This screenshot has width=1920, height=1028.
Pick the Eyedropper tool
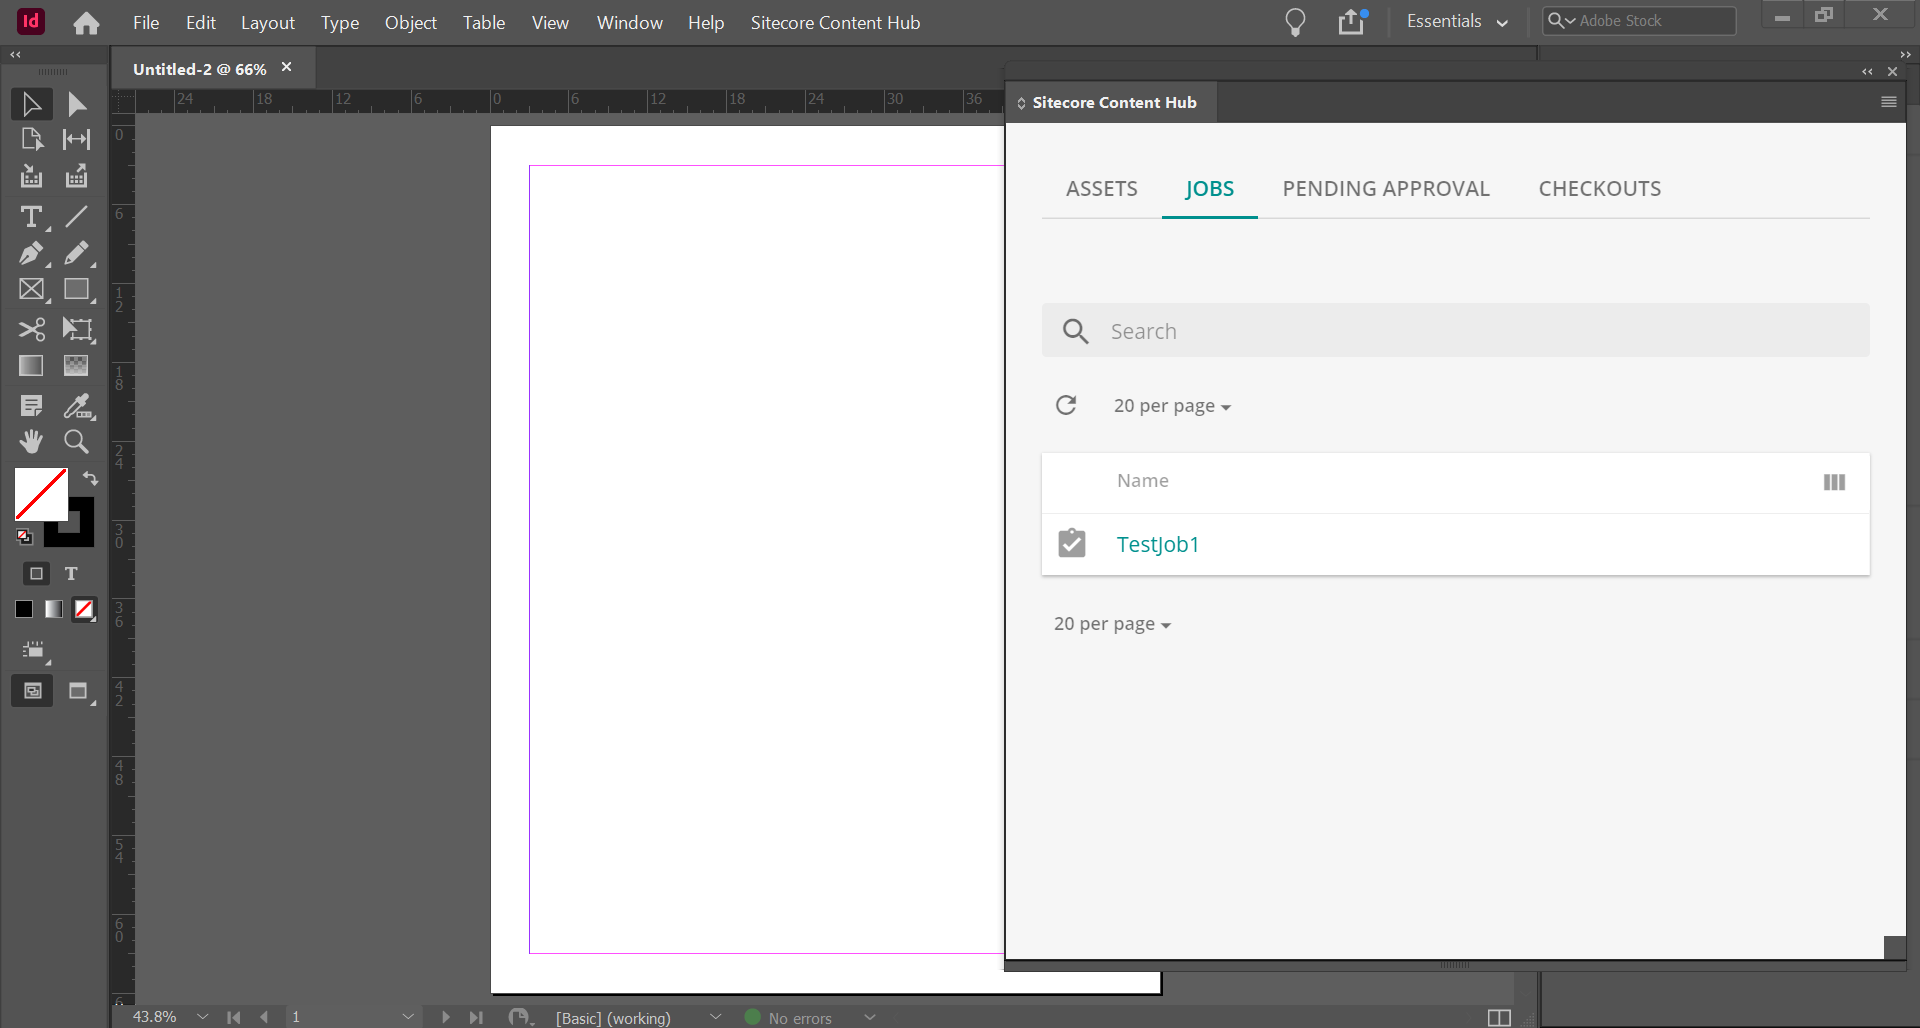pos(76,405)
